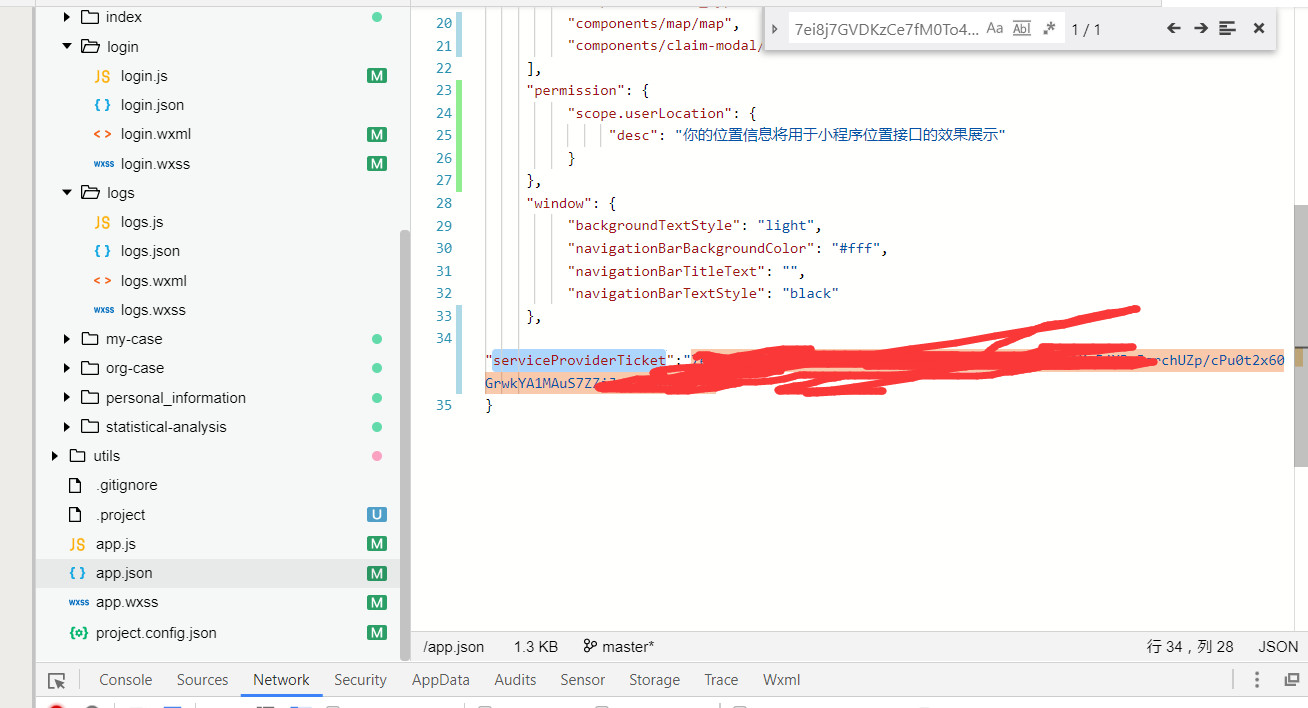Open the .project file
Screen dimensions: 1308x708
pyautogui.click(x=121, y=514)
